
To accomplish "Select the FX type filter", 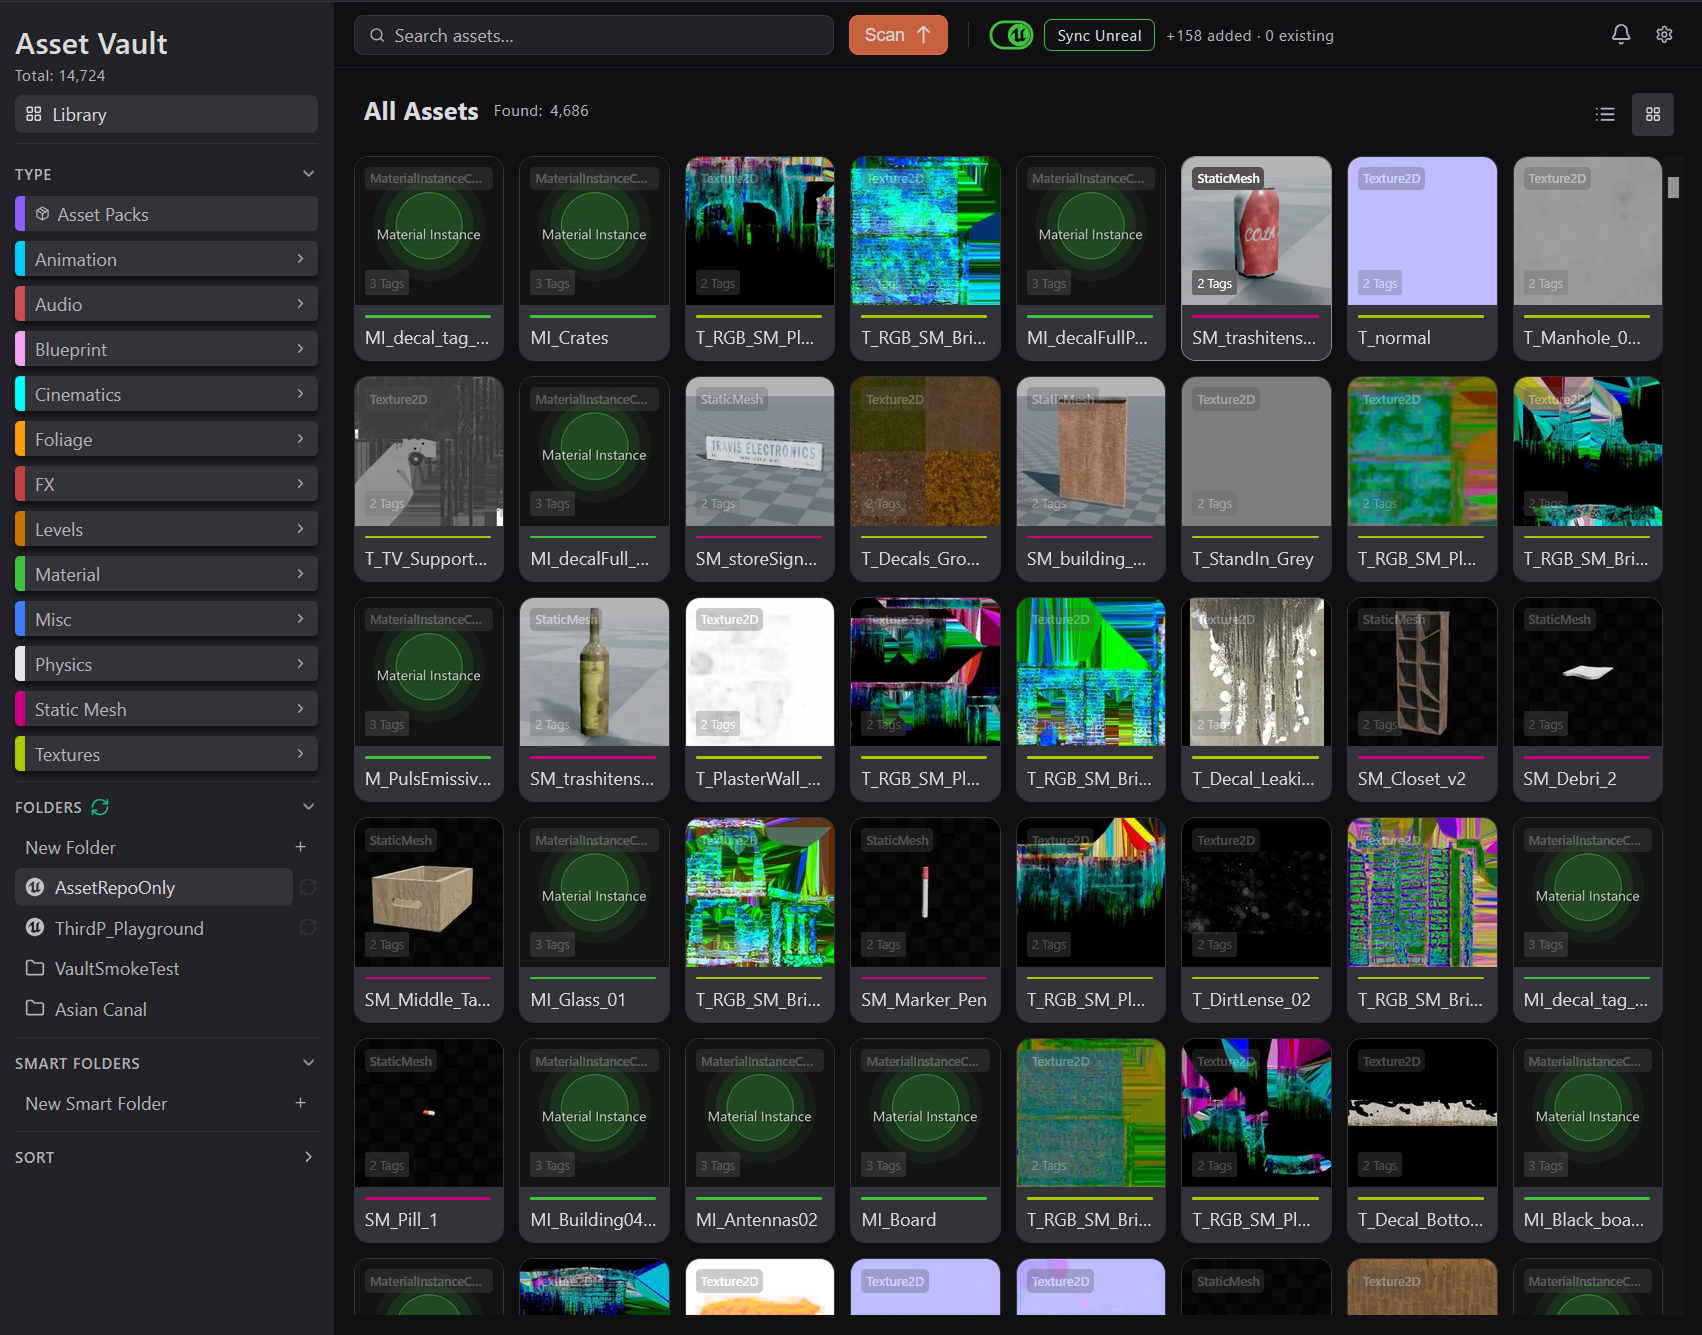I will pos(166,484).
